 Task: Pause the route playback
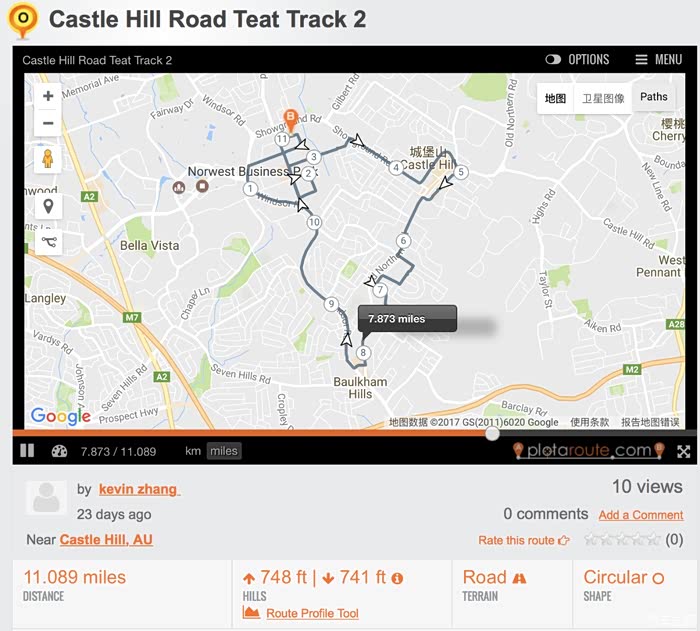pos(27,451)
